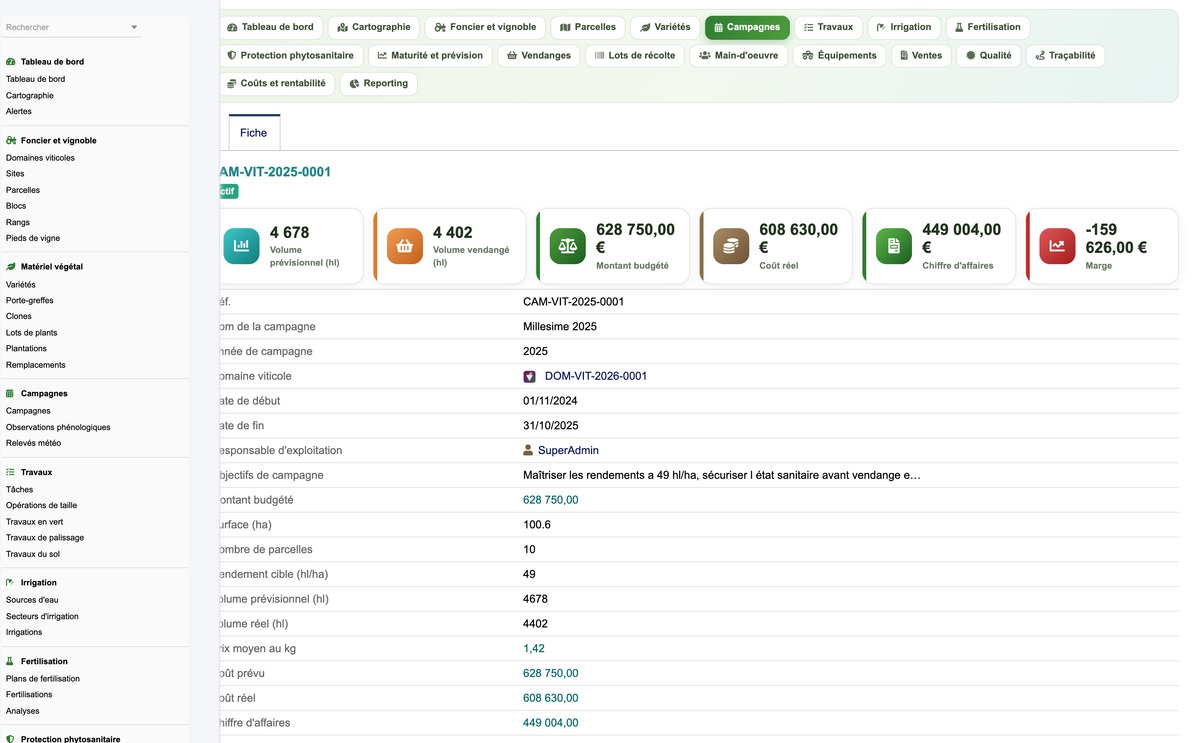
Task: Click the SuperAdmin user icon
Action: 528,451
